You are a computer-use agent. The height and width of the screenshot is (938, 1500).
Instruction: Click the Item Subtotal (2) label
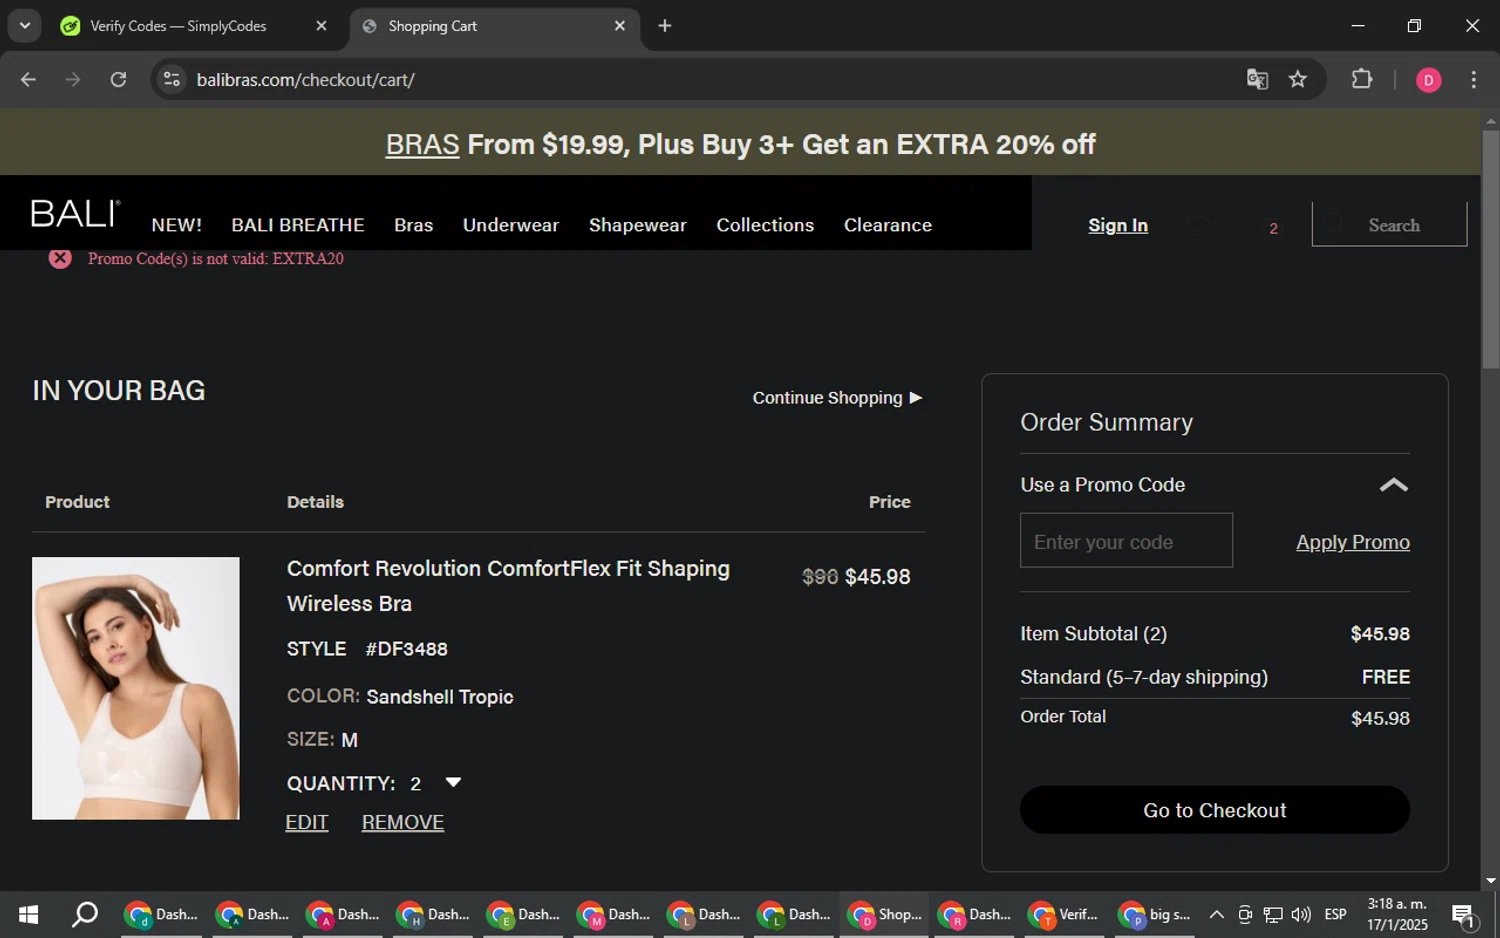(1093, 634)
